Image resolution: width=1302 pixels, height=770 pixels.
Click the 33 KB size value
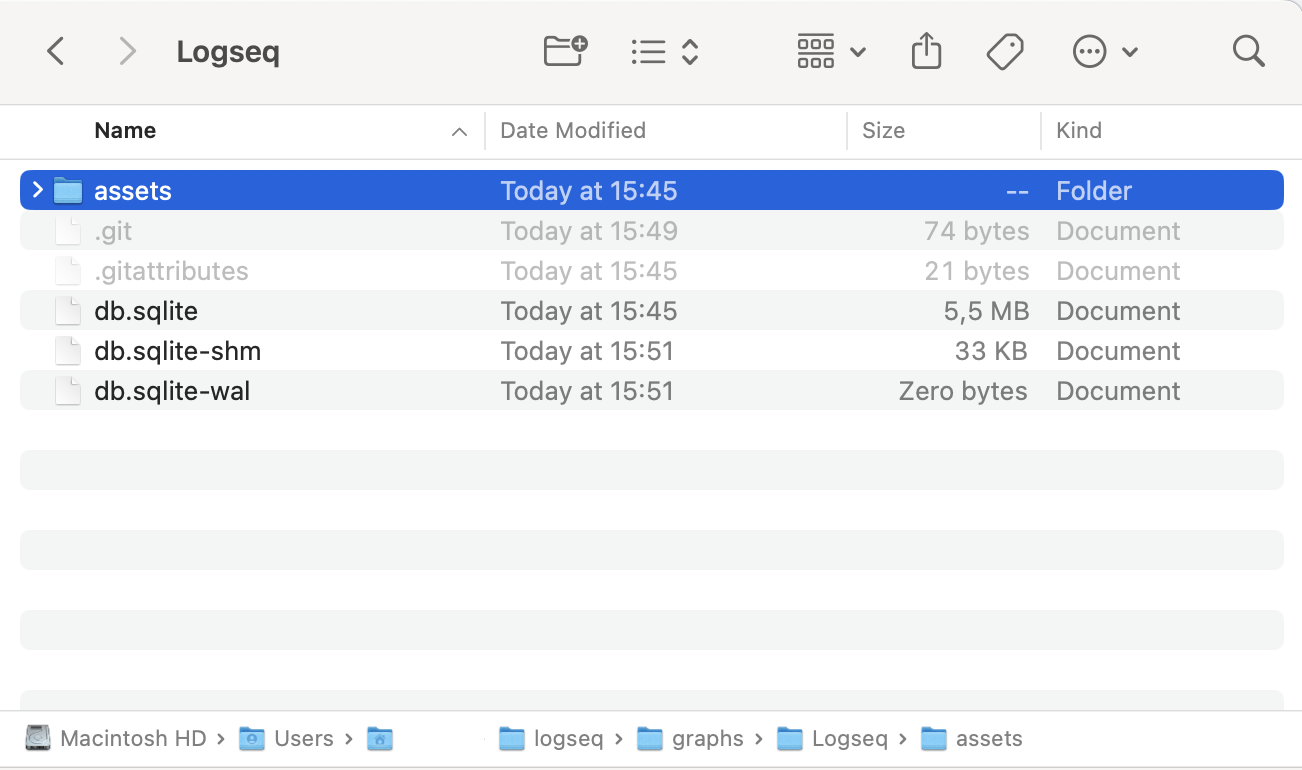[991, 351]
